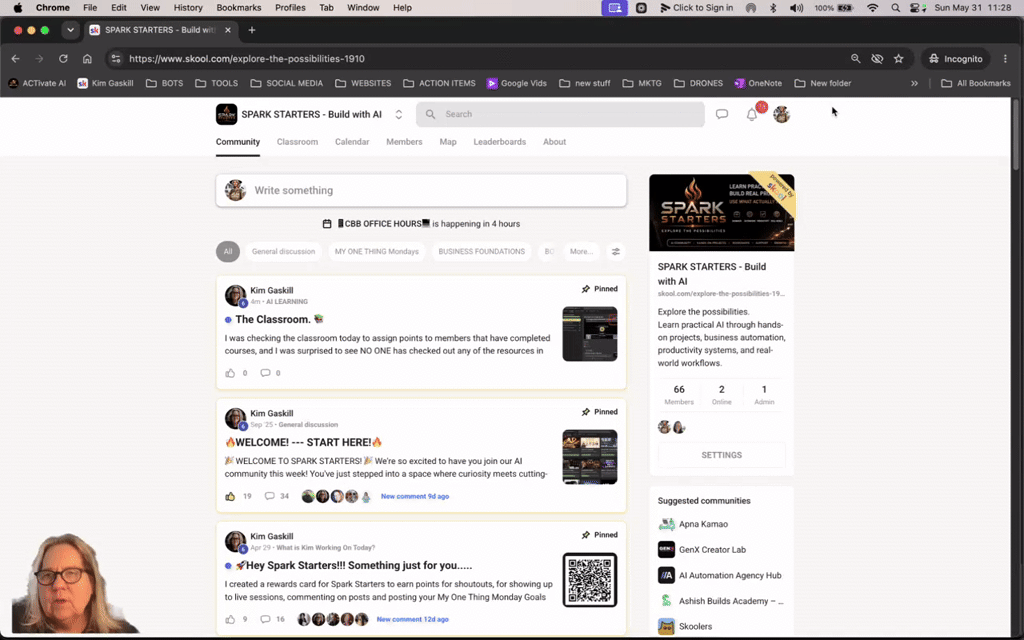Open comments on The Classroom post

(x=265, y=373)
